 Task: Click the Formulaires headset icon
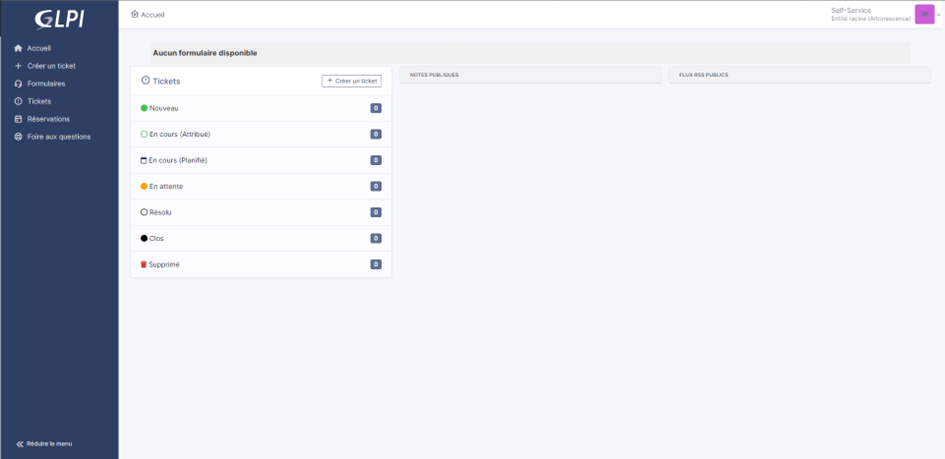coord(18,84)
